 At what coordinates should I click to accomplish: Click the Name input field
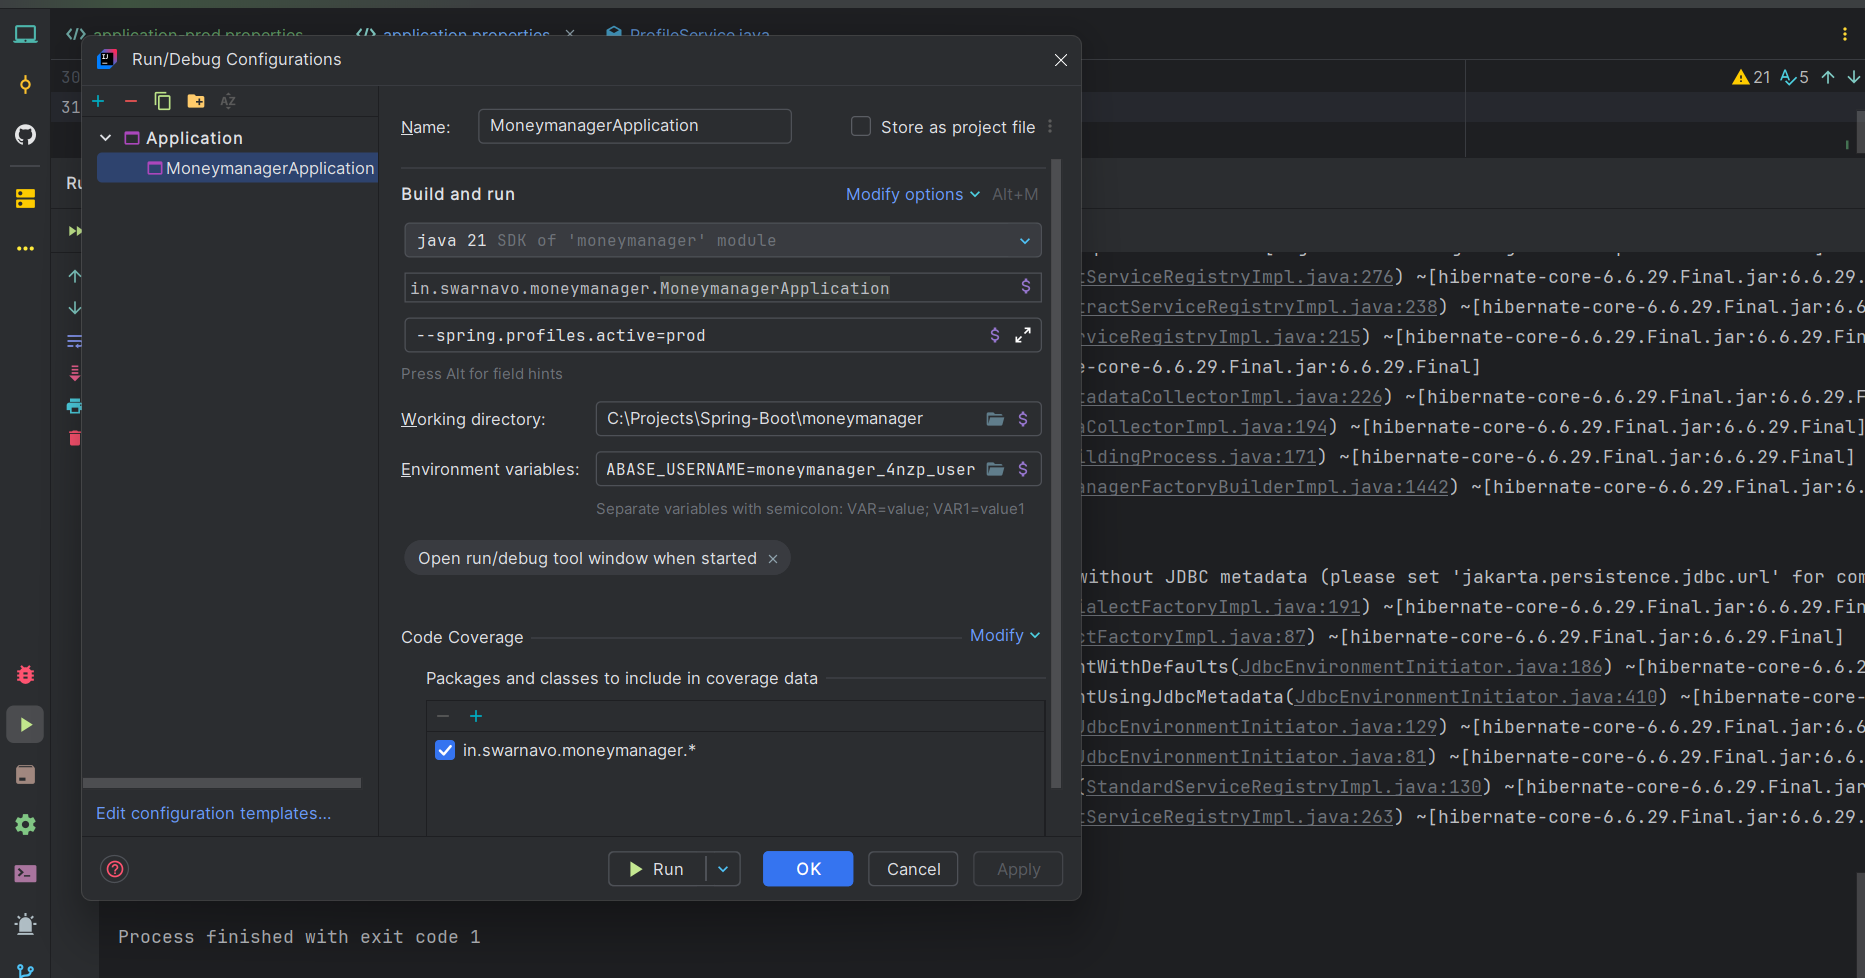point(634,126)
